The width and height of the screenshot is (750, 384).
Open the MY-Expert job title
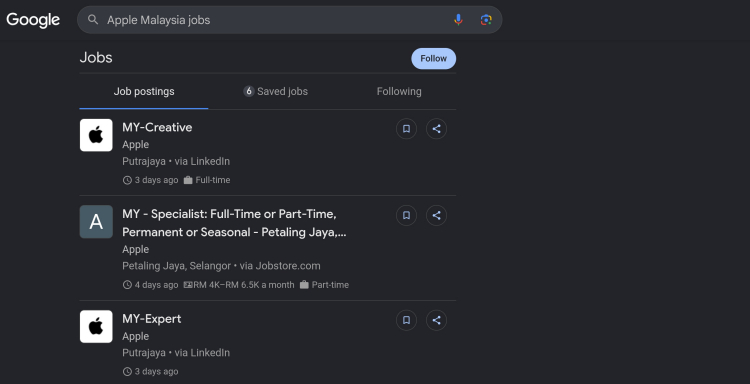point(152,318)
